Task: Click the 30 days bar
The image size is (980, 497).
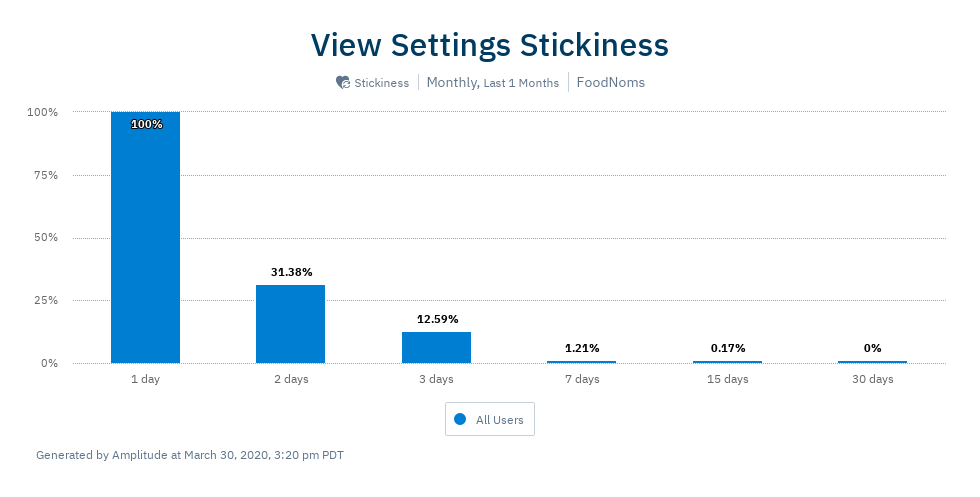Action: pos(872,362)
